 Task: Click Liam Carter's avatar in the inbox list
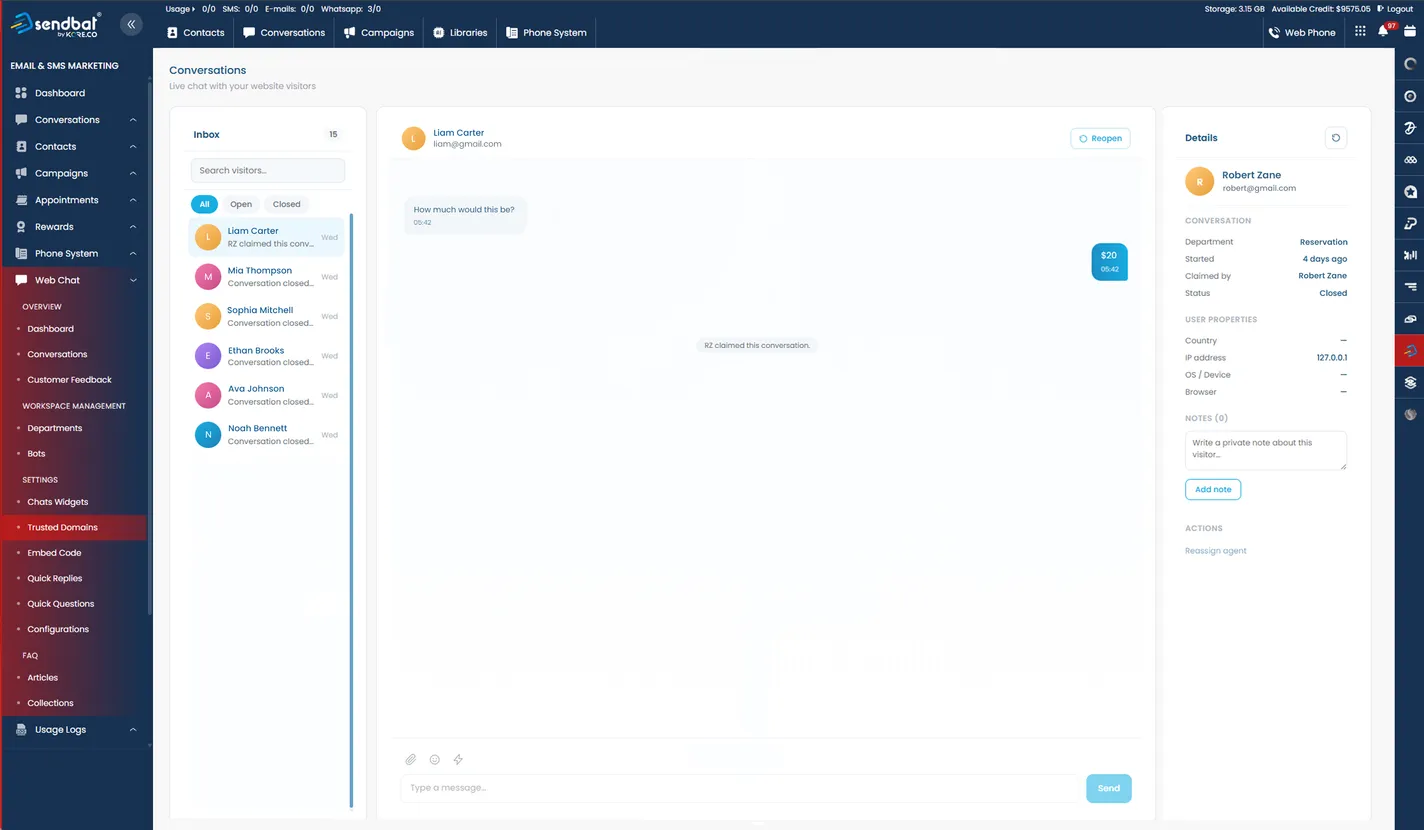[208, 237]
